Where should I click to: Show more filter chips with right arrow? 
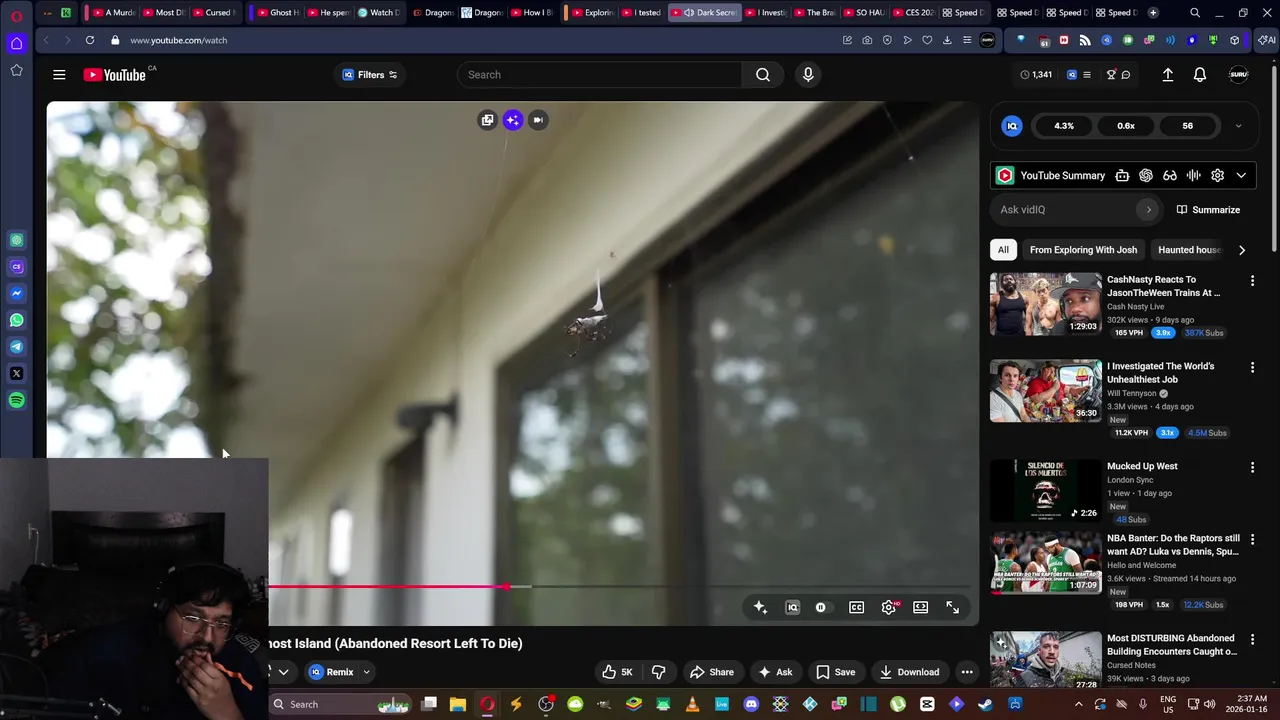point(1242,250)
